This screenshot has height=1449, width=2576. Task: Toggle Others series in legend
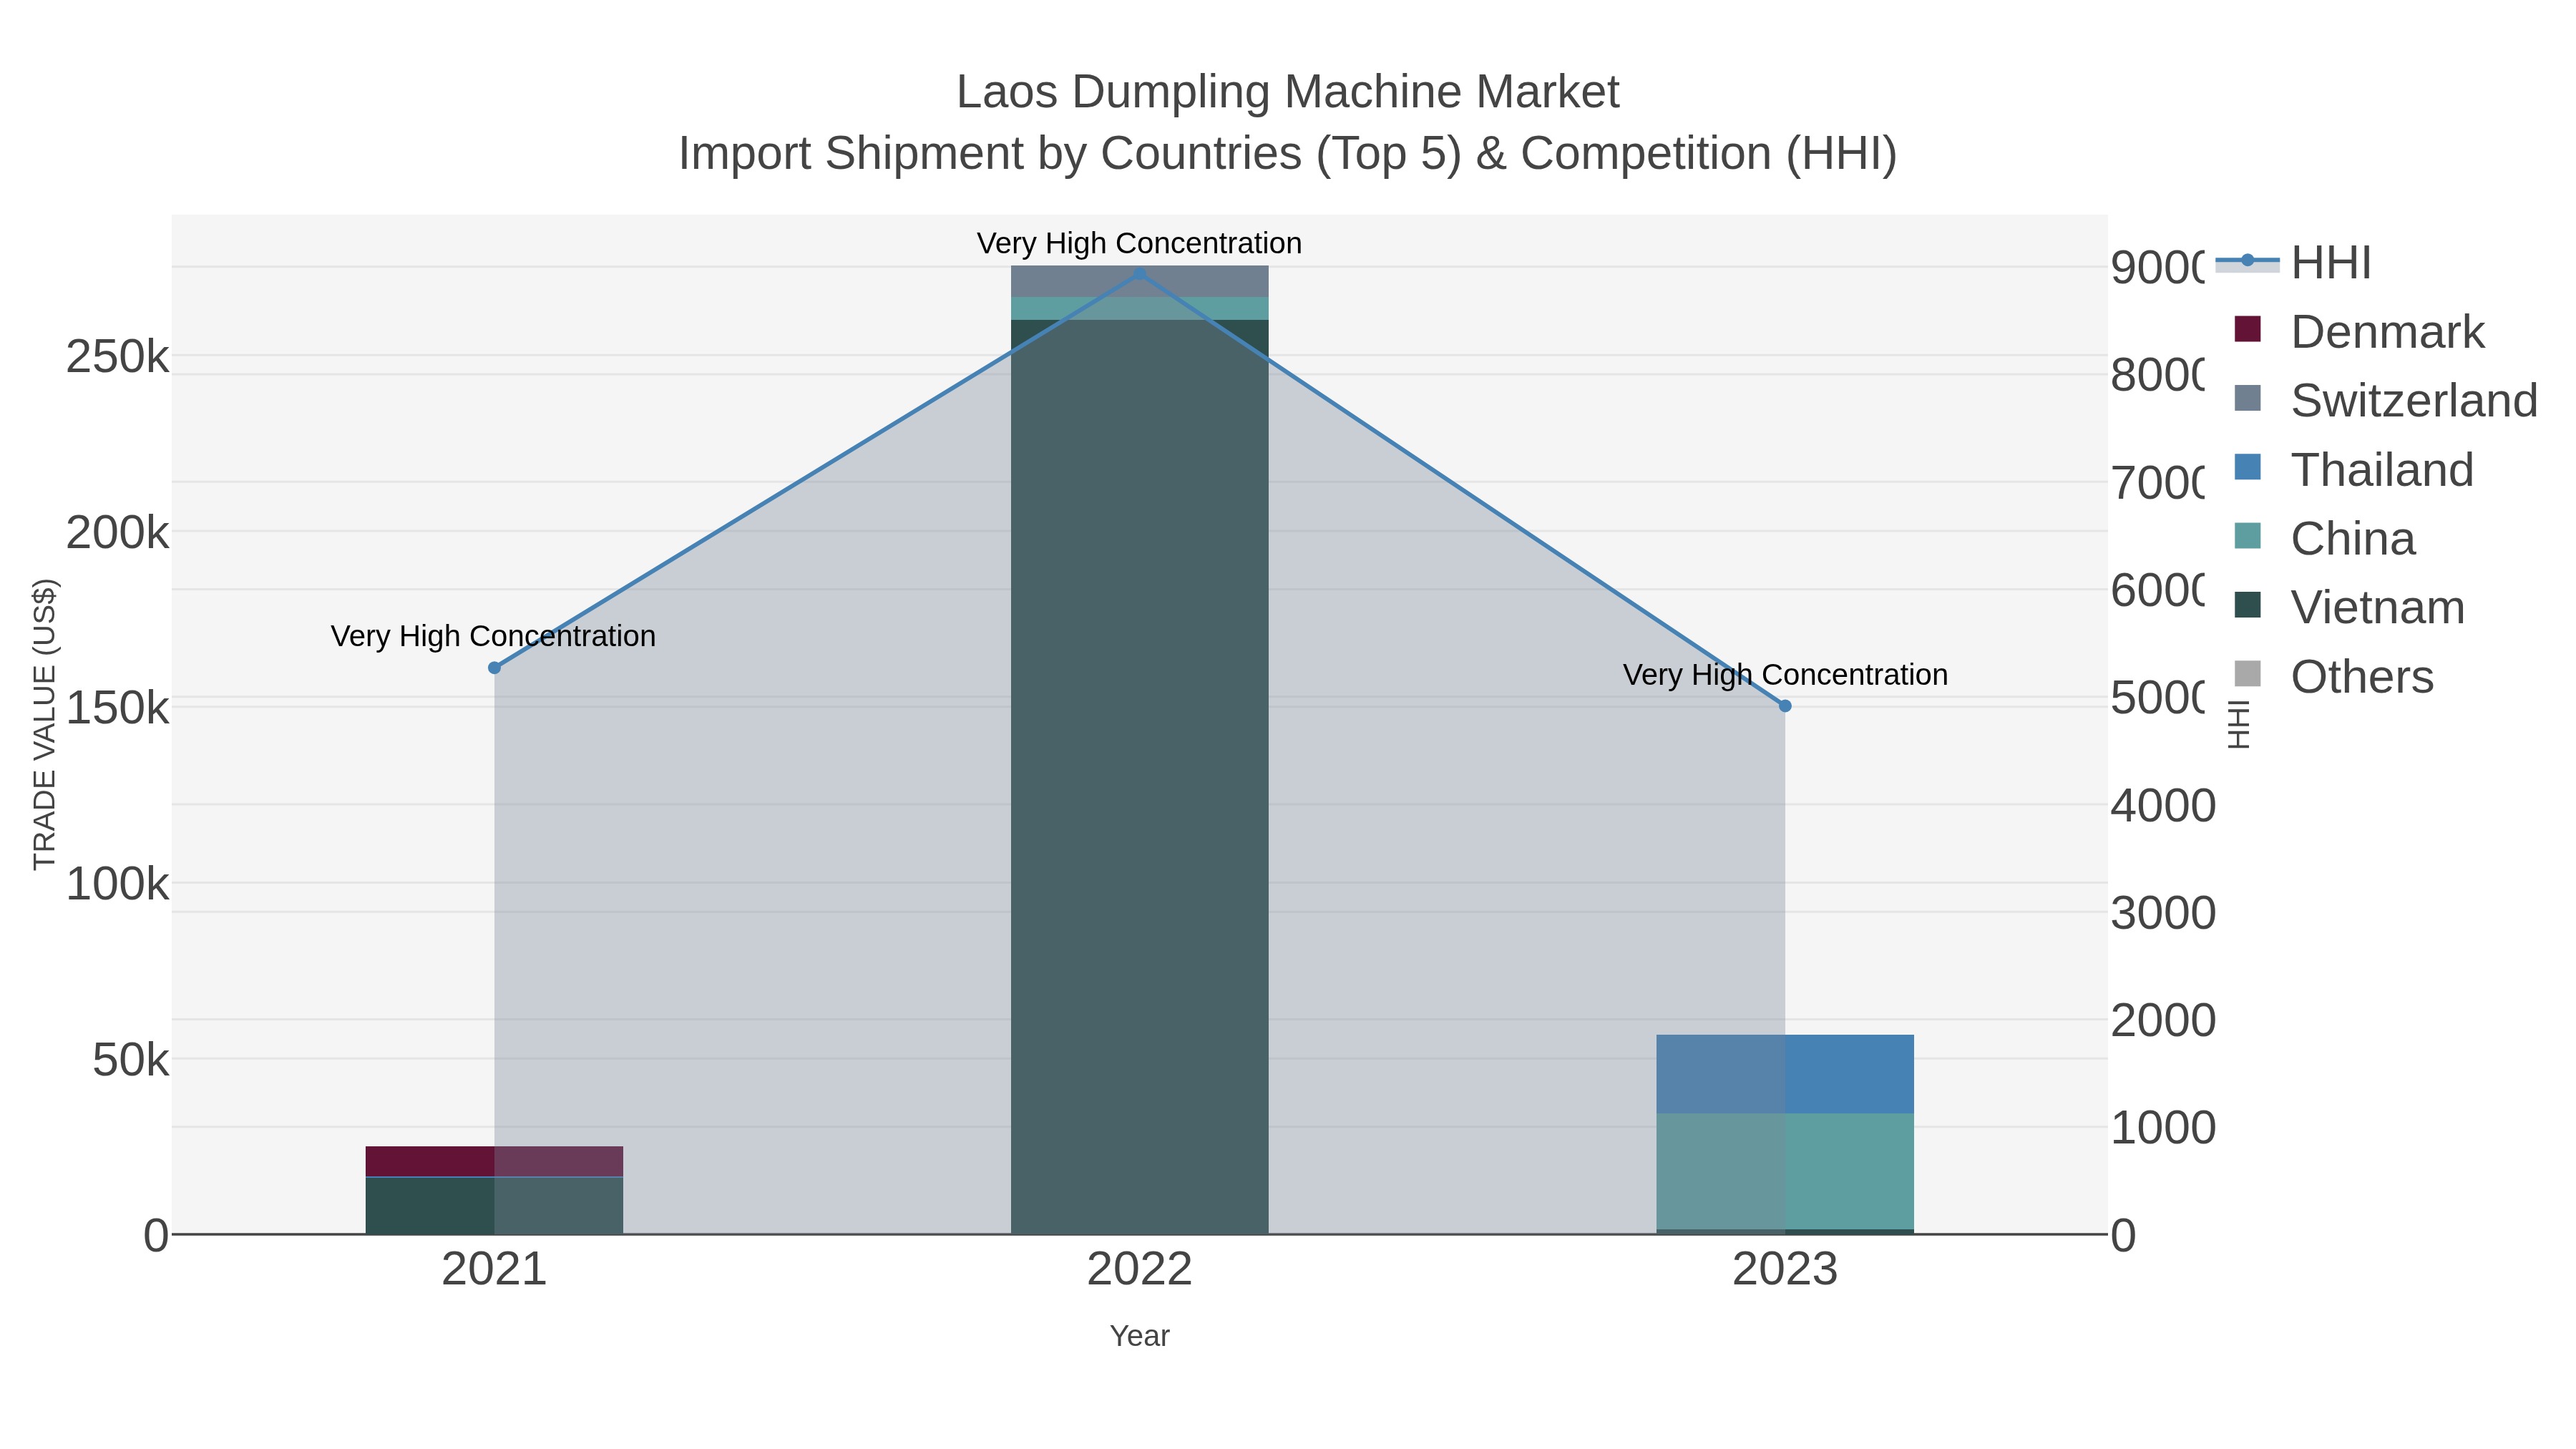[2334, 677]
